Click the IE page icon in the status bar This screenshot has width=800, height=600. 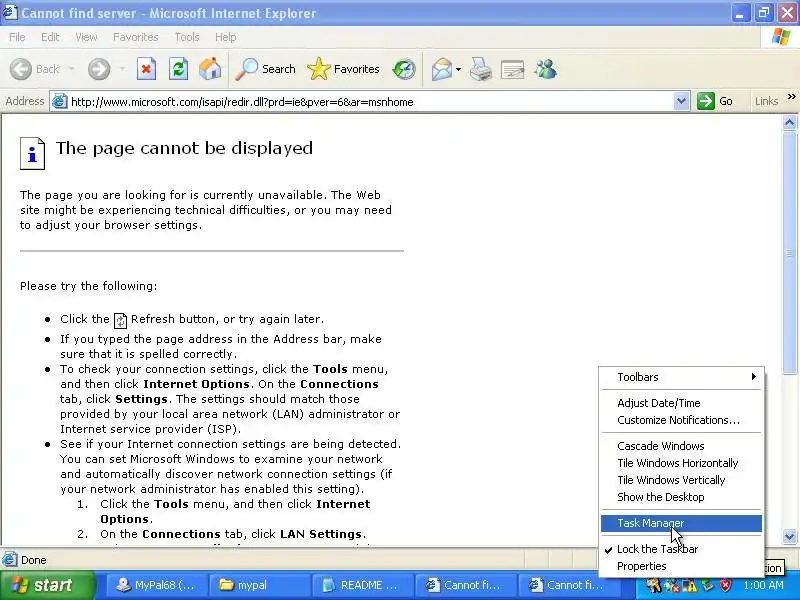[x=9, y=560]
